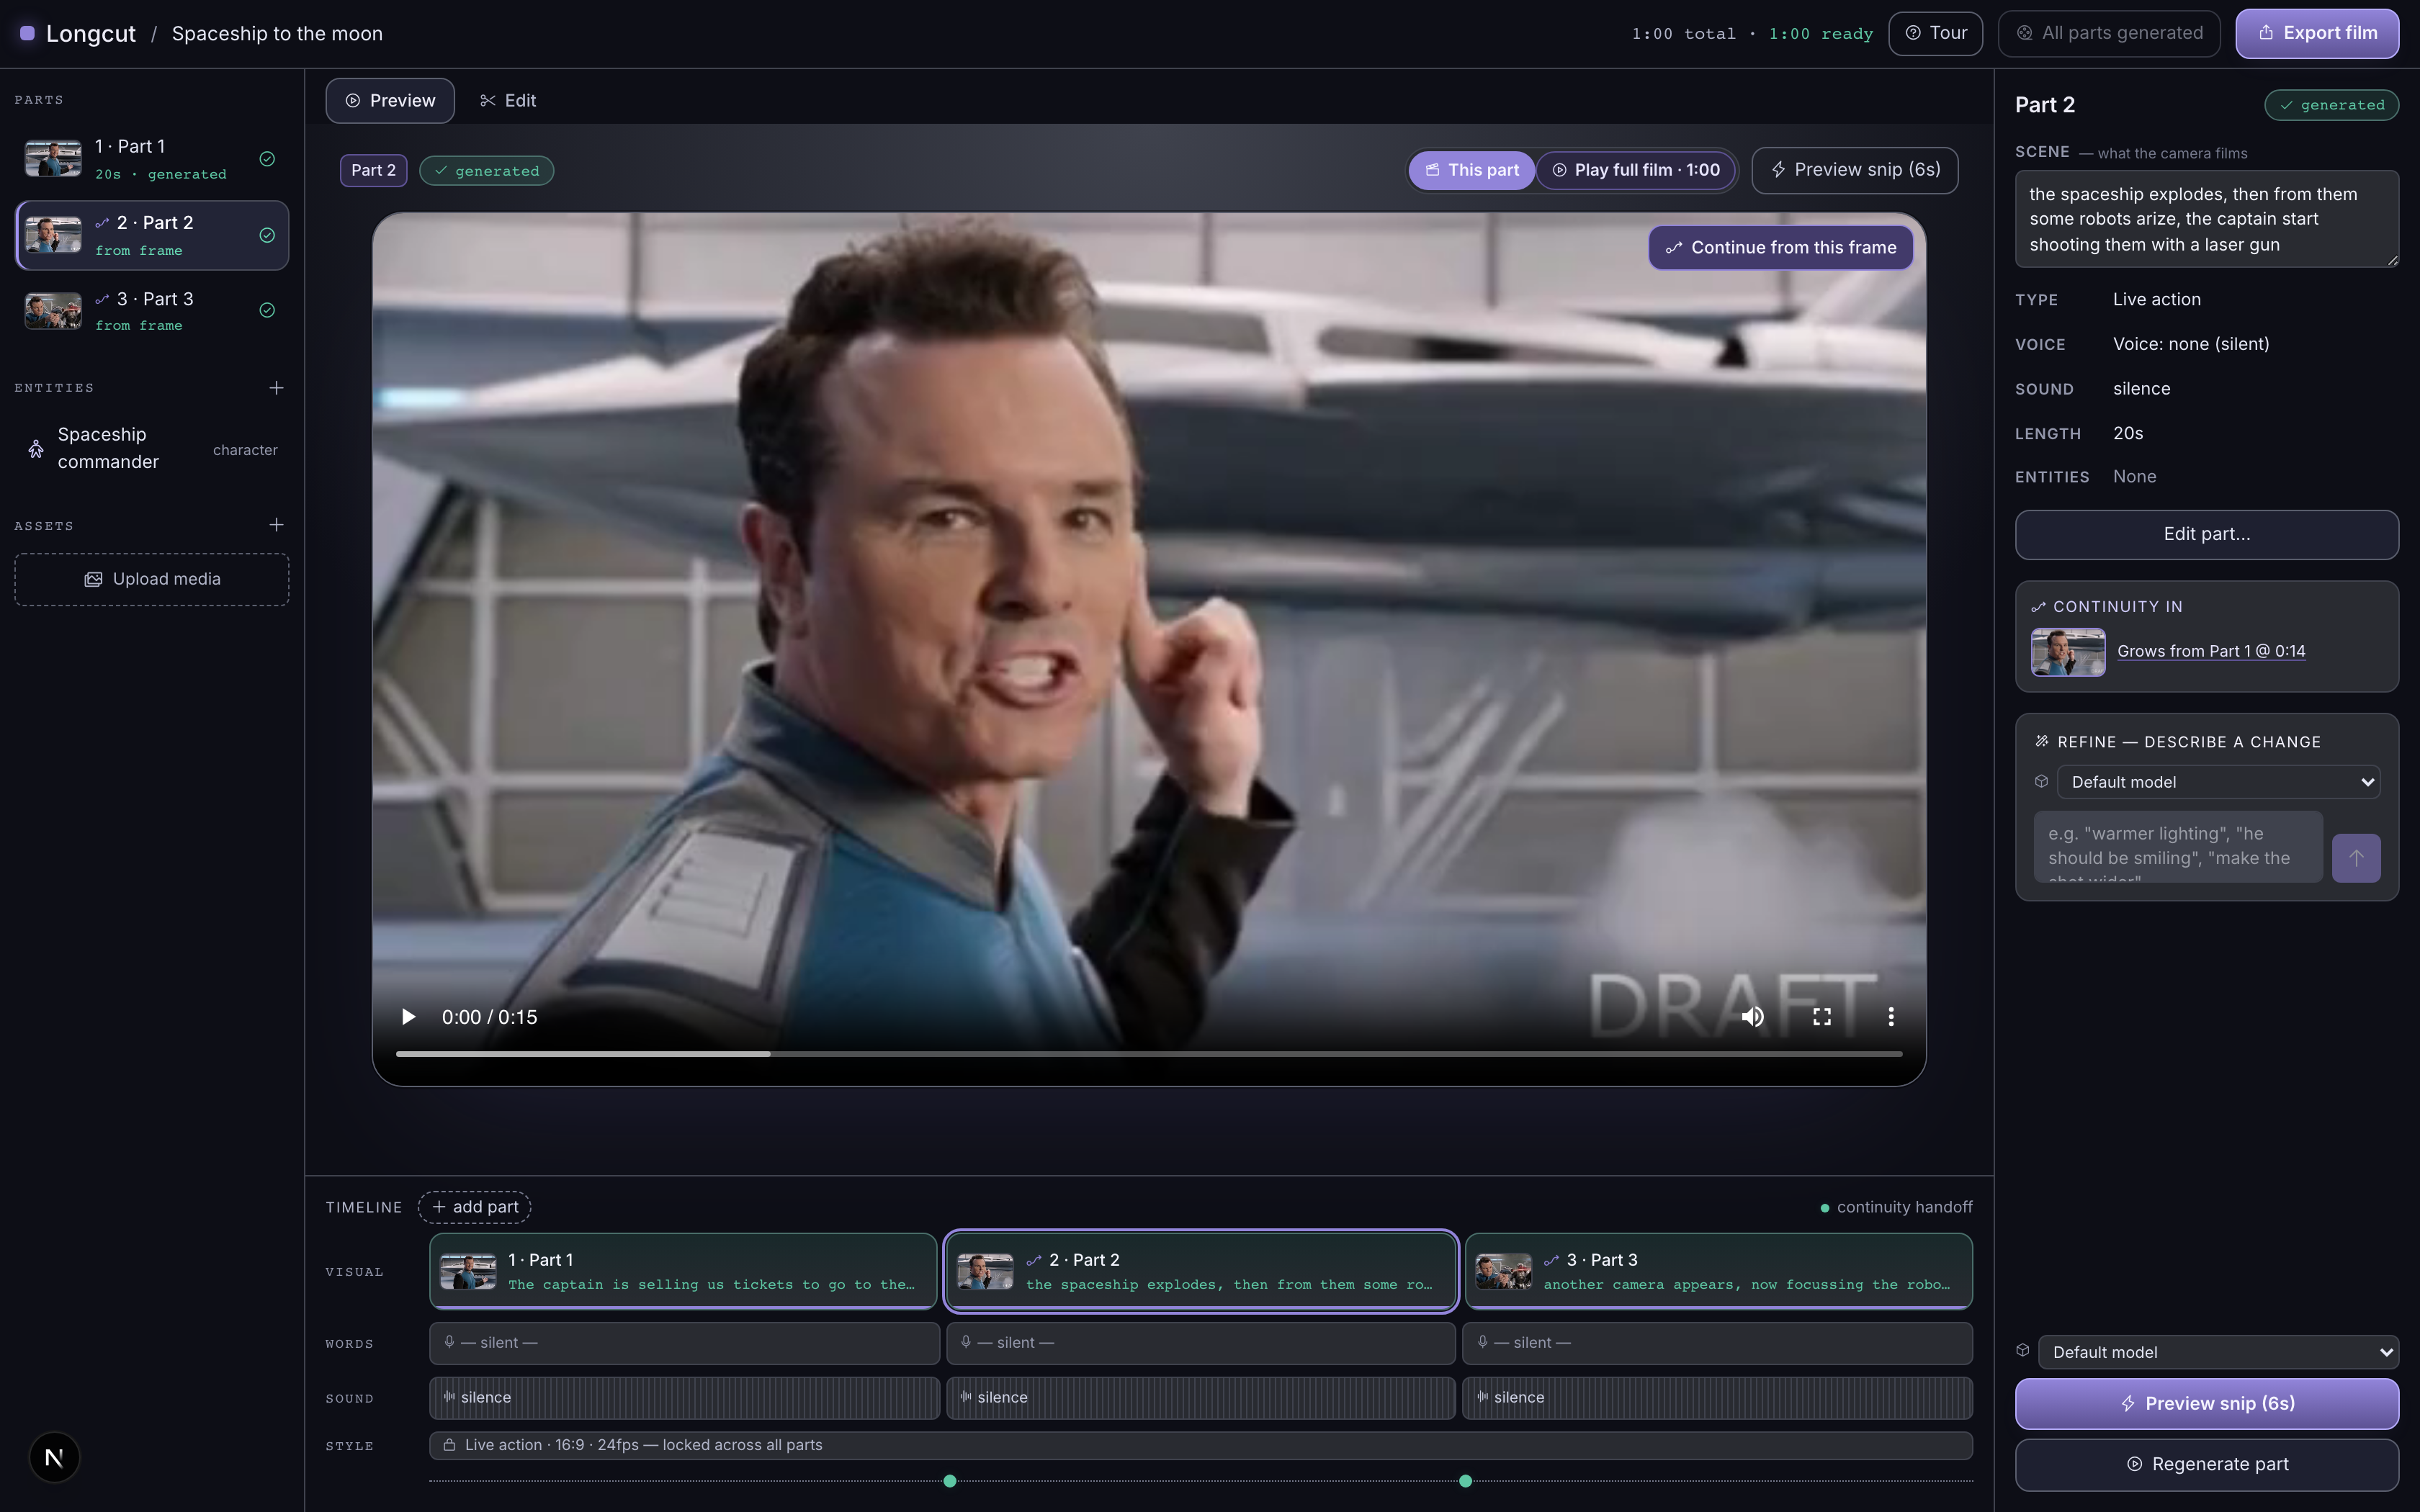Select Part 2 clip on visual timeline
The width and height of the screenshot is (2420, 1512).
1200,1271
